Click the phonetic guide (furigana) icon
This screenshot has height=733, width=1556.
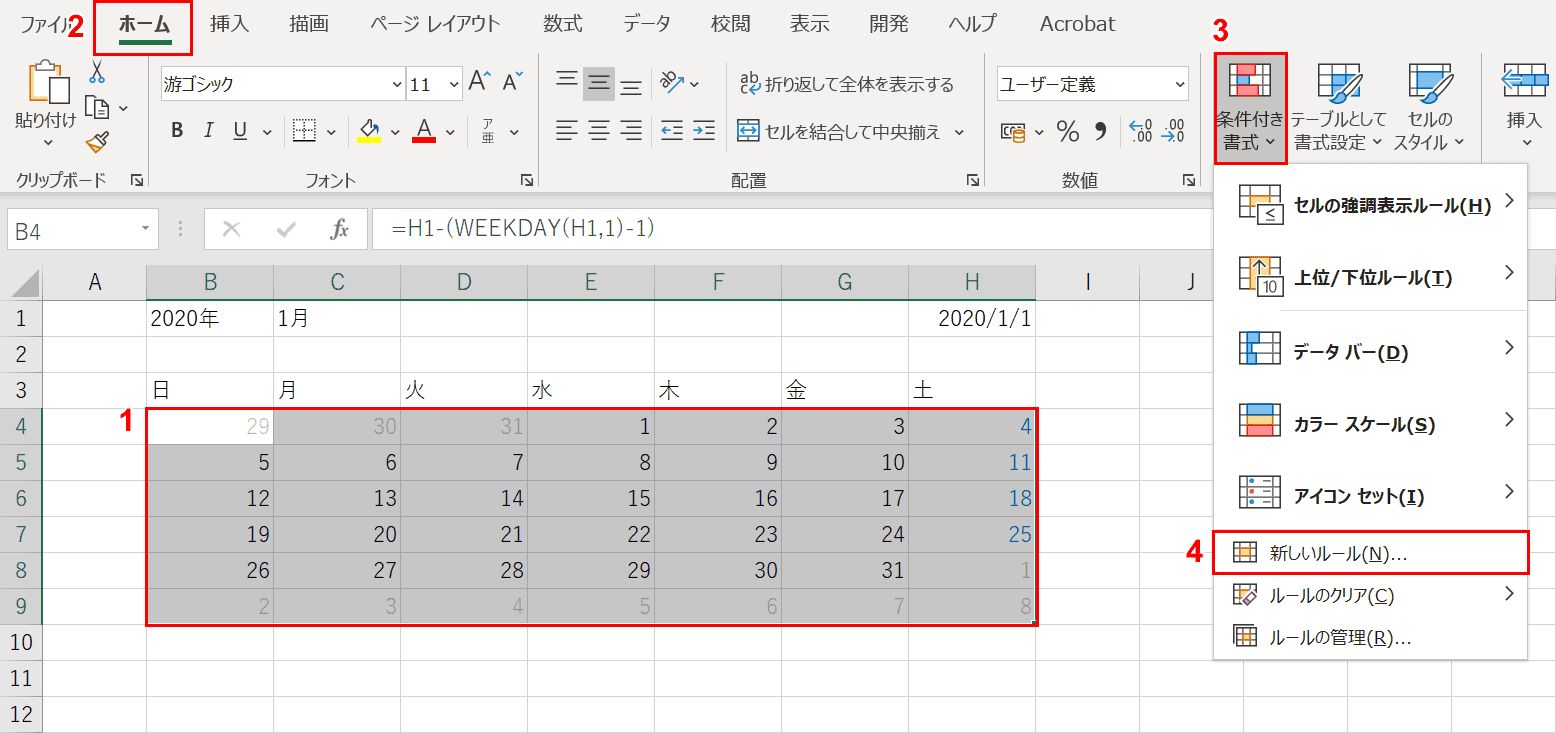click(488, 130)
